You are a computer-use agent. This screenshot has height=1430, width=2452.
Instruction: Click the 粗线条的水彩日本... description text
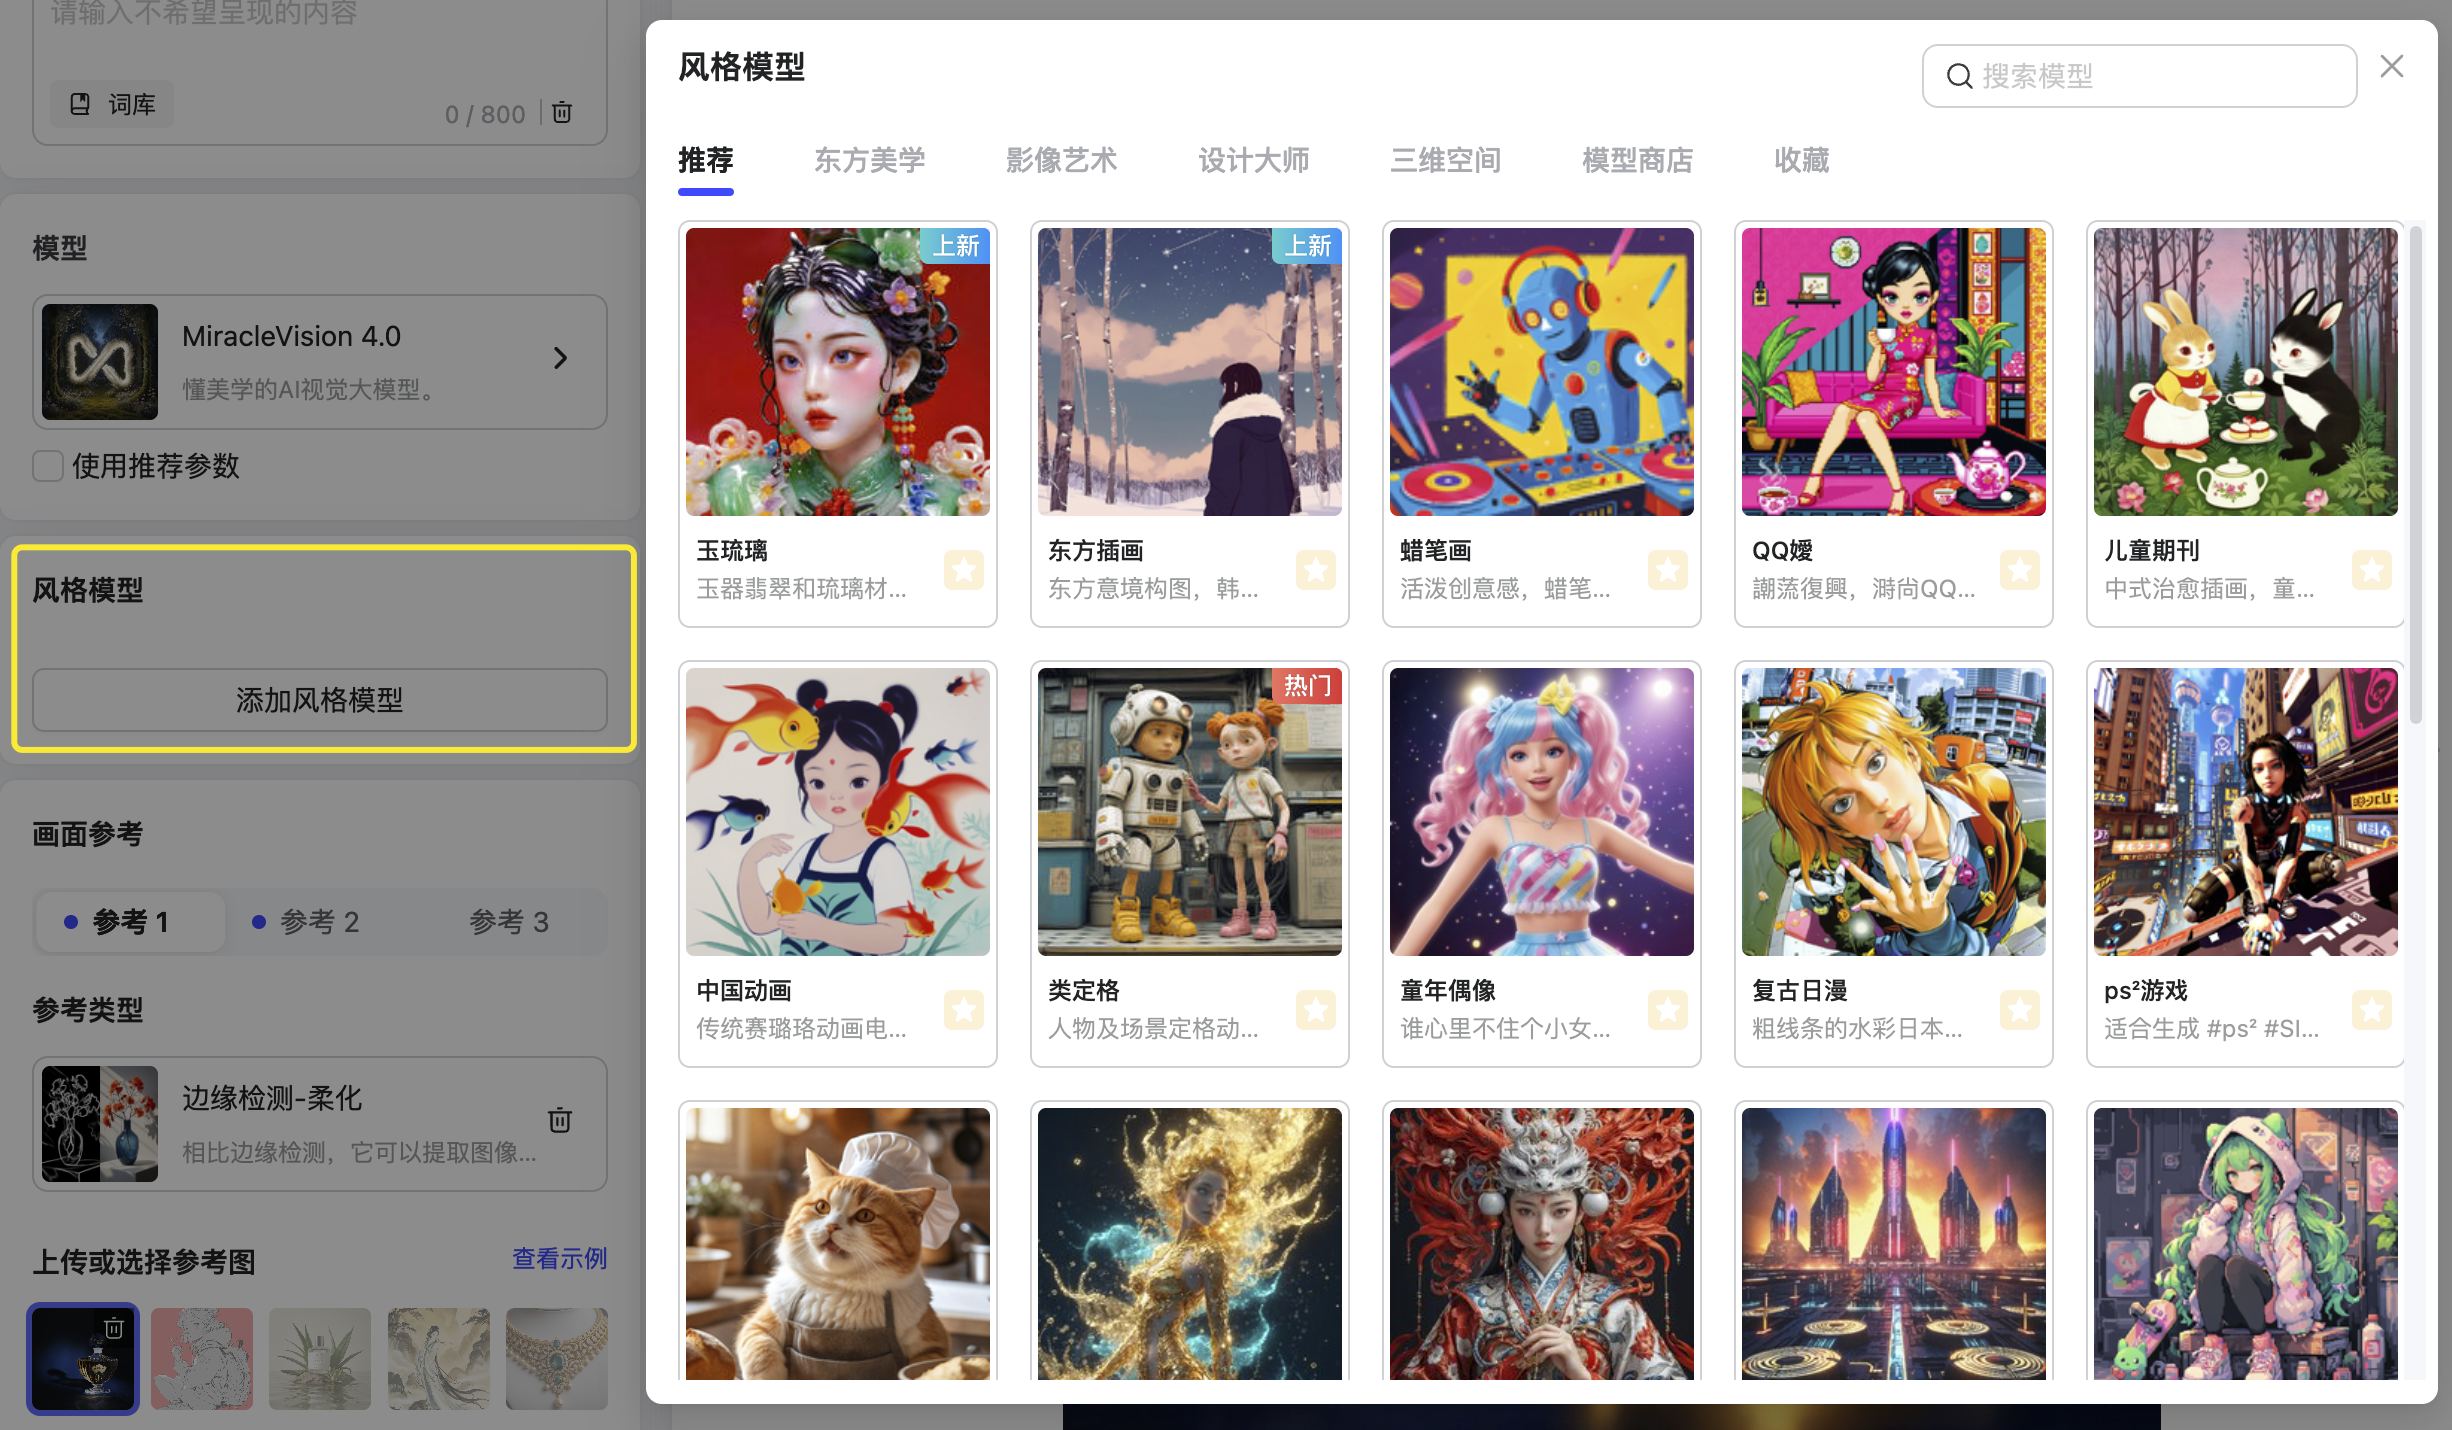(1857, 1029)
